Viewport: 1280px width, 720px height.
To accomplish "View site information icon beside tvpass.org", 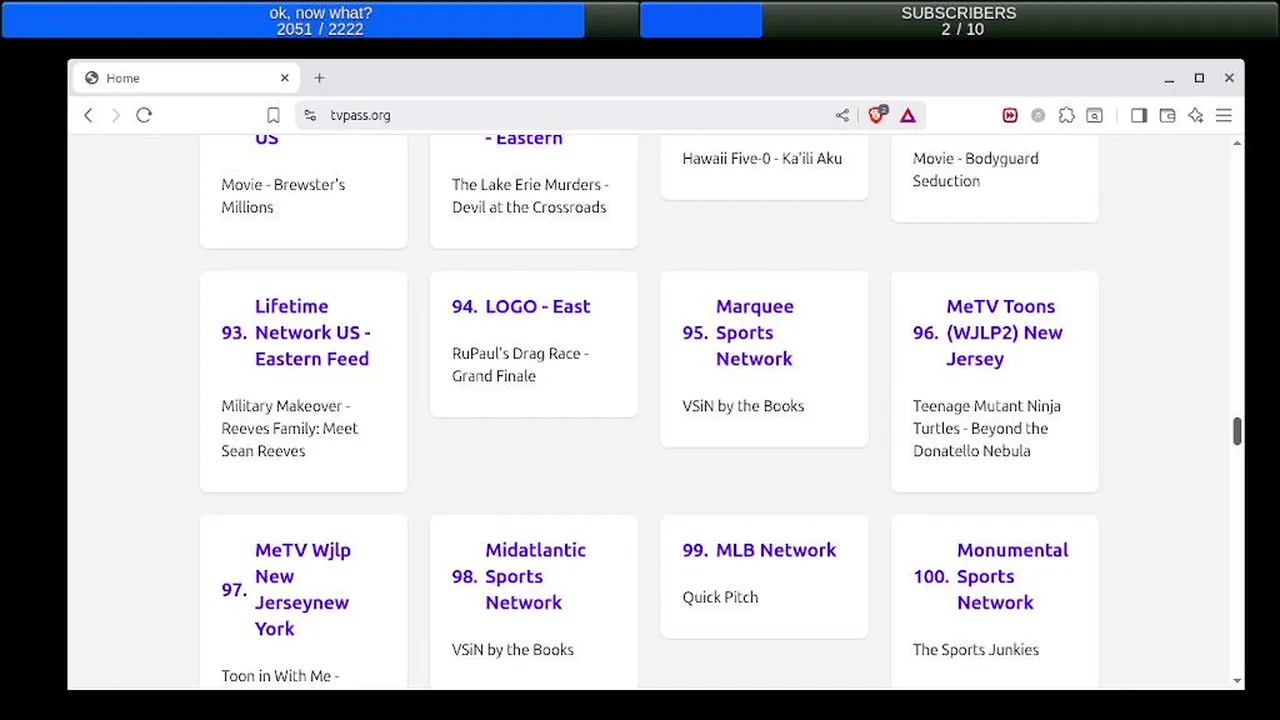I will [310, 115].
